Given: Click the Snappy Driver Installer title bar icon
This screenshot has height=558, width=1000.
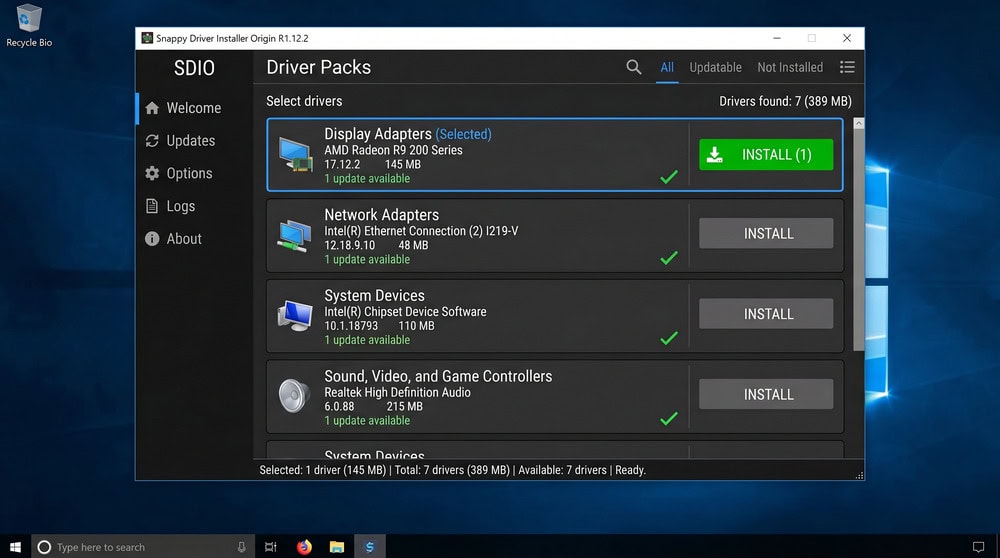Looking at the screenshot, I should point(147,38).
